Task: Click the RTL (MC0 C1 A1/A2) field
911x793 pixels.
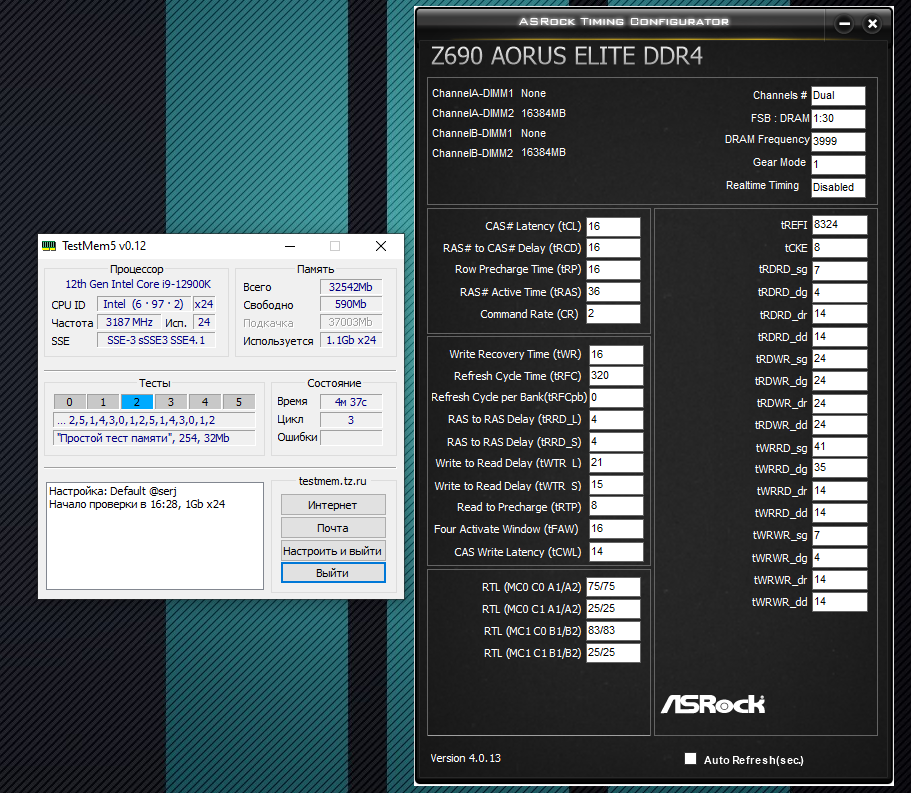Action: [x=613, y=609]
